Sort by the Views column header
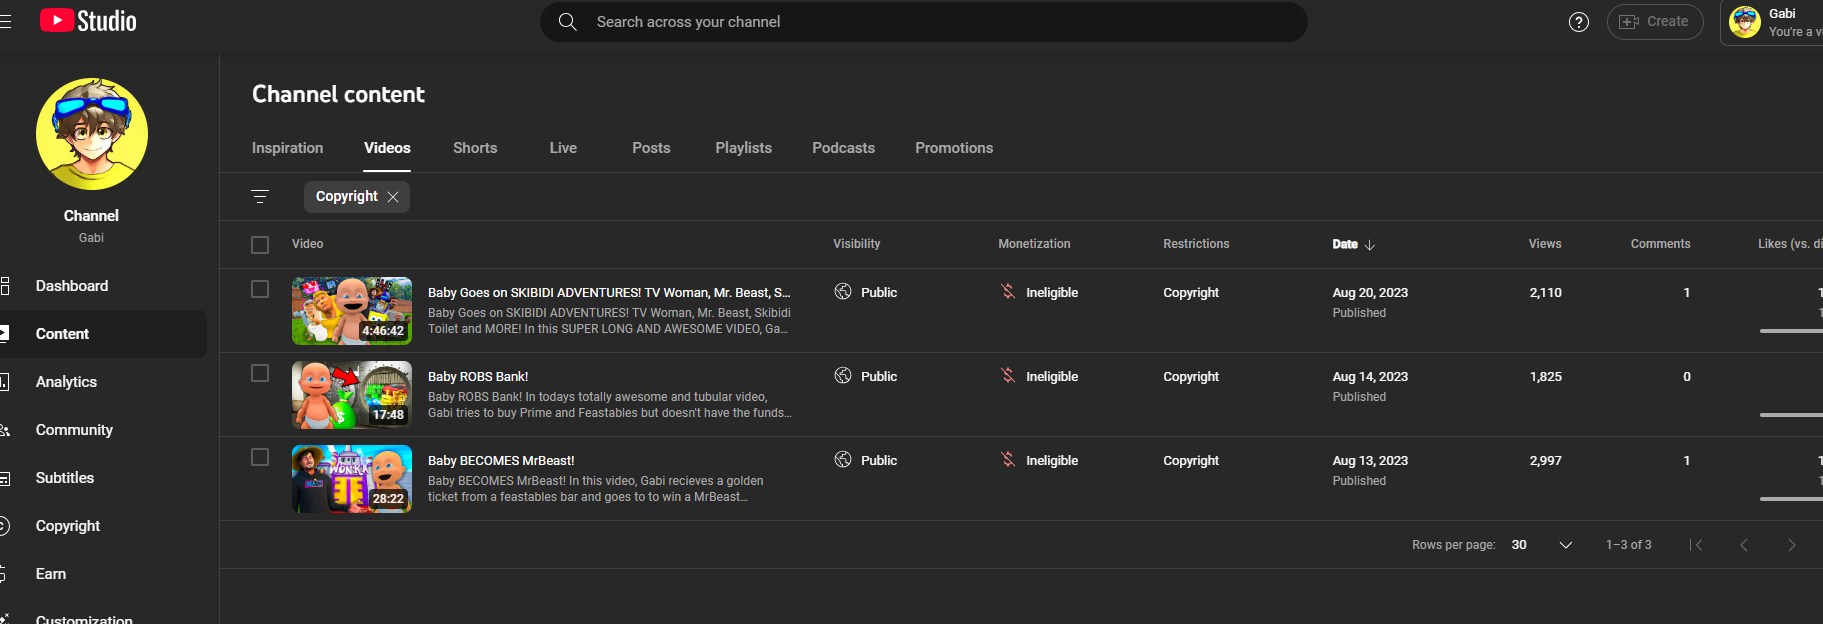The image size is (1823, 624). 1545,244
